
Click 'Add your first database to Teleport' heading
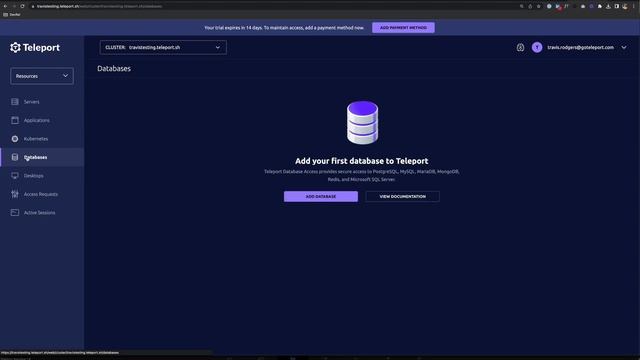coord(362,161)
